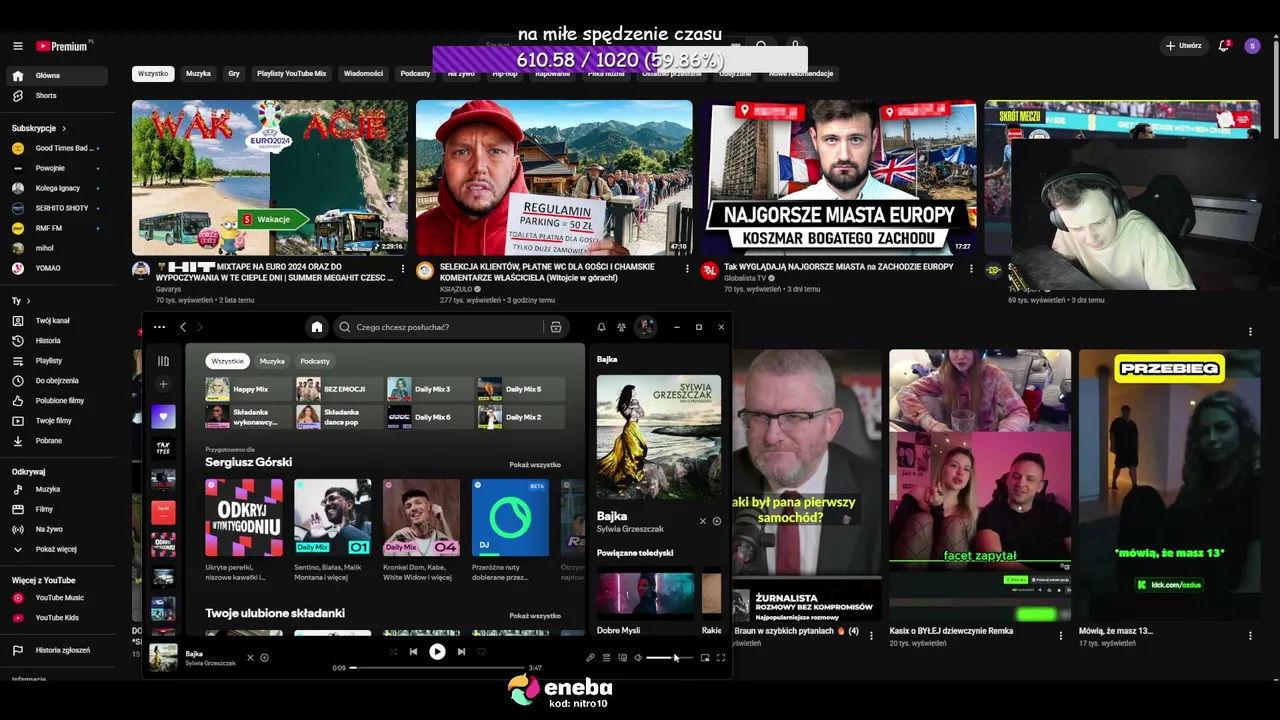Screen dimensions: 1280x720
Task: Open Spotify queue icon
Action: (x=606, y=658)
